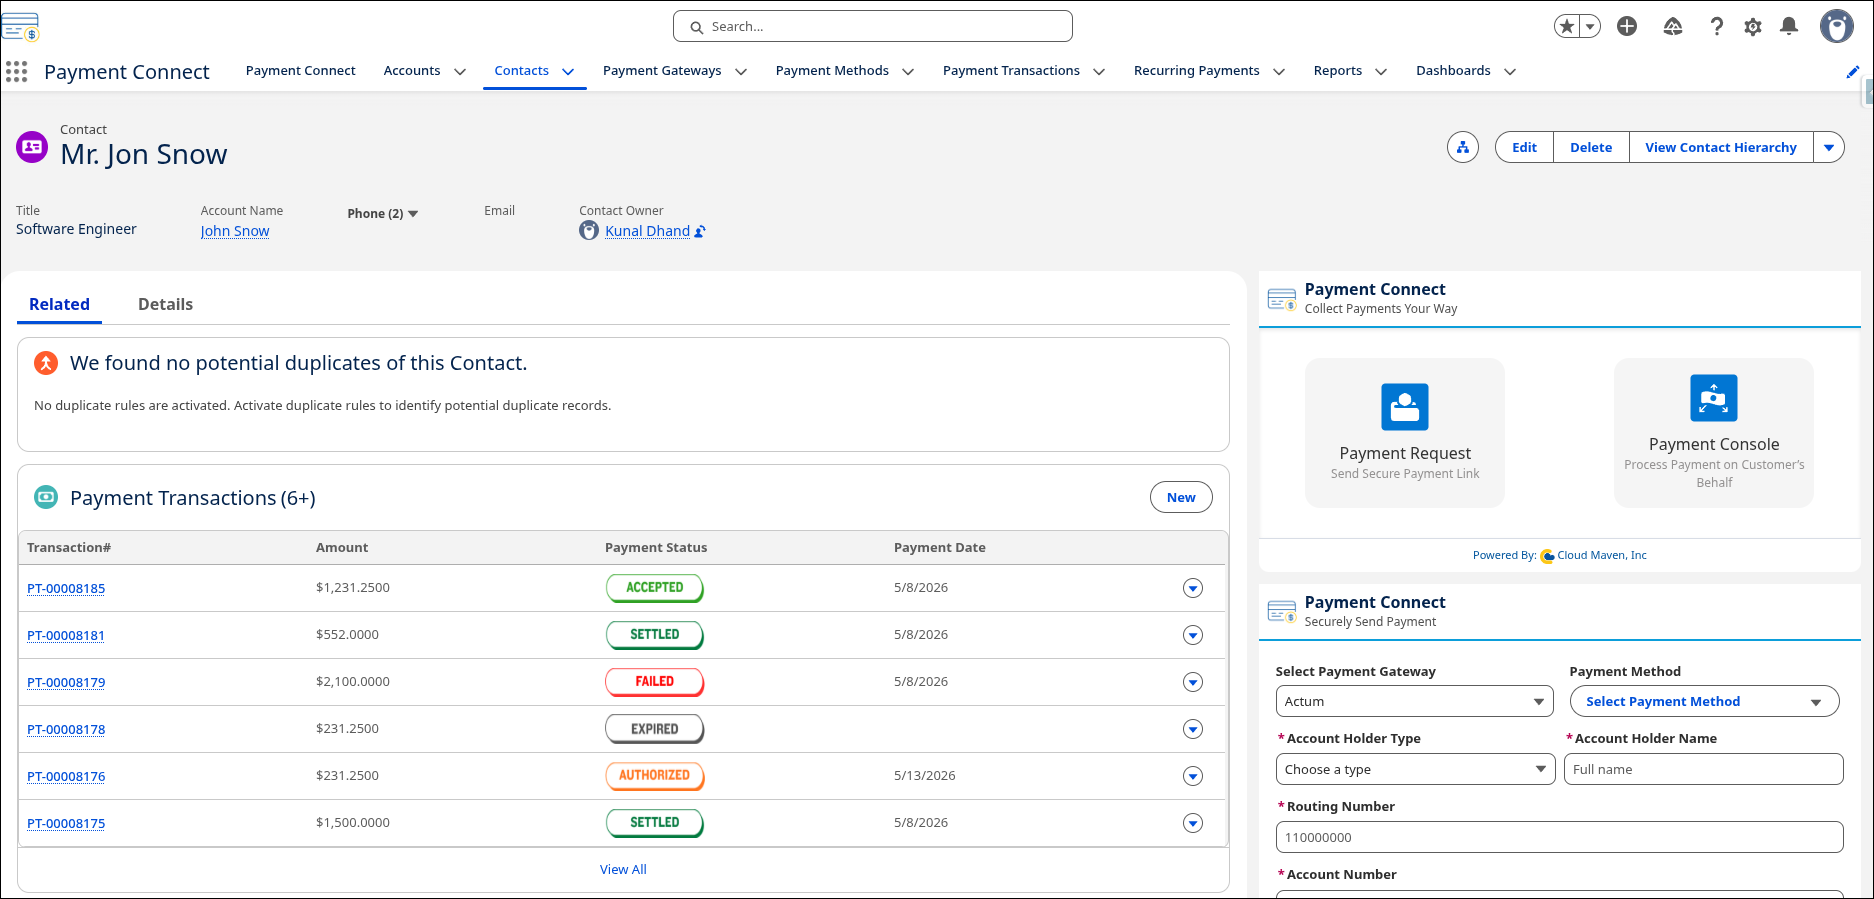Open row actions for PT-00008181
The height and width of the screenshot is (899, 1874).
click(1193, 635)
